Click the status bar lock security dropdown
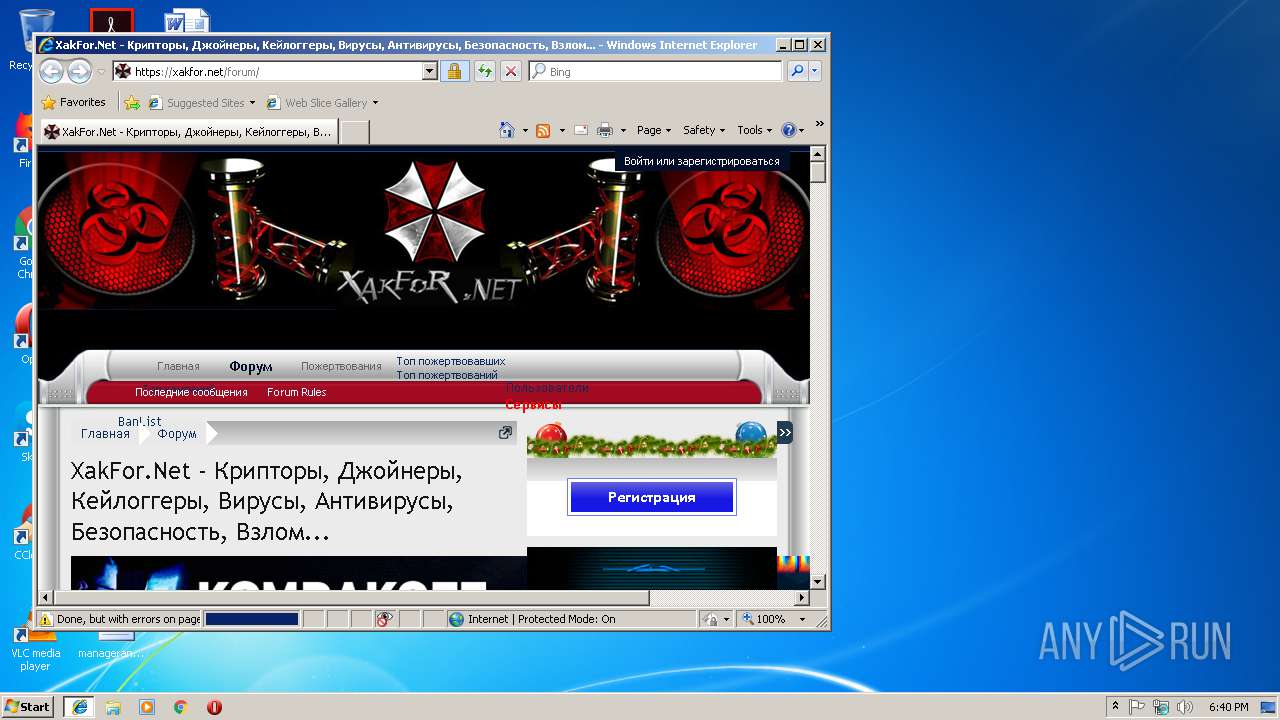Screen dimensions: 1280x720 coord(716,619)
